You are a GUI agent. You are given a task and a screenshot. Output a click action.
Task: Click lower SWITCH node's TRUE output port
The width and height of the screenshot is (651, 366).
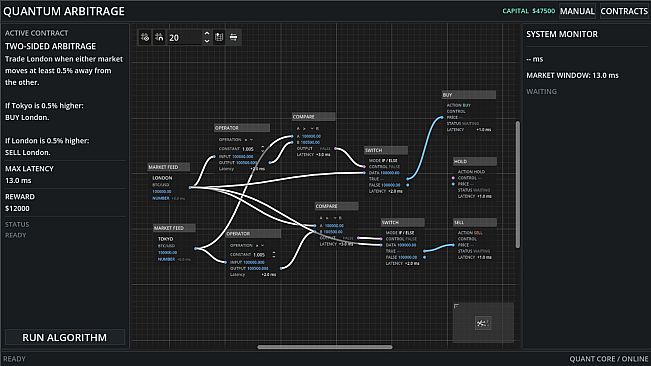click(424, 251)
